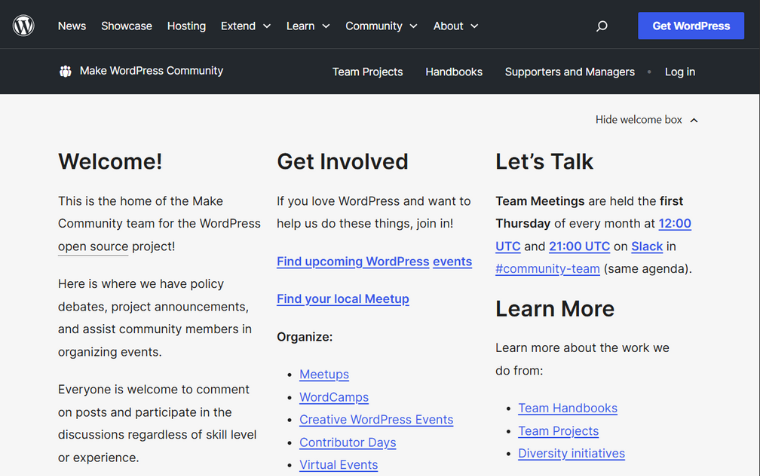The image size is (760, 476).
Task: Go to Team Projects in subnav
Action: click(367, 72)
